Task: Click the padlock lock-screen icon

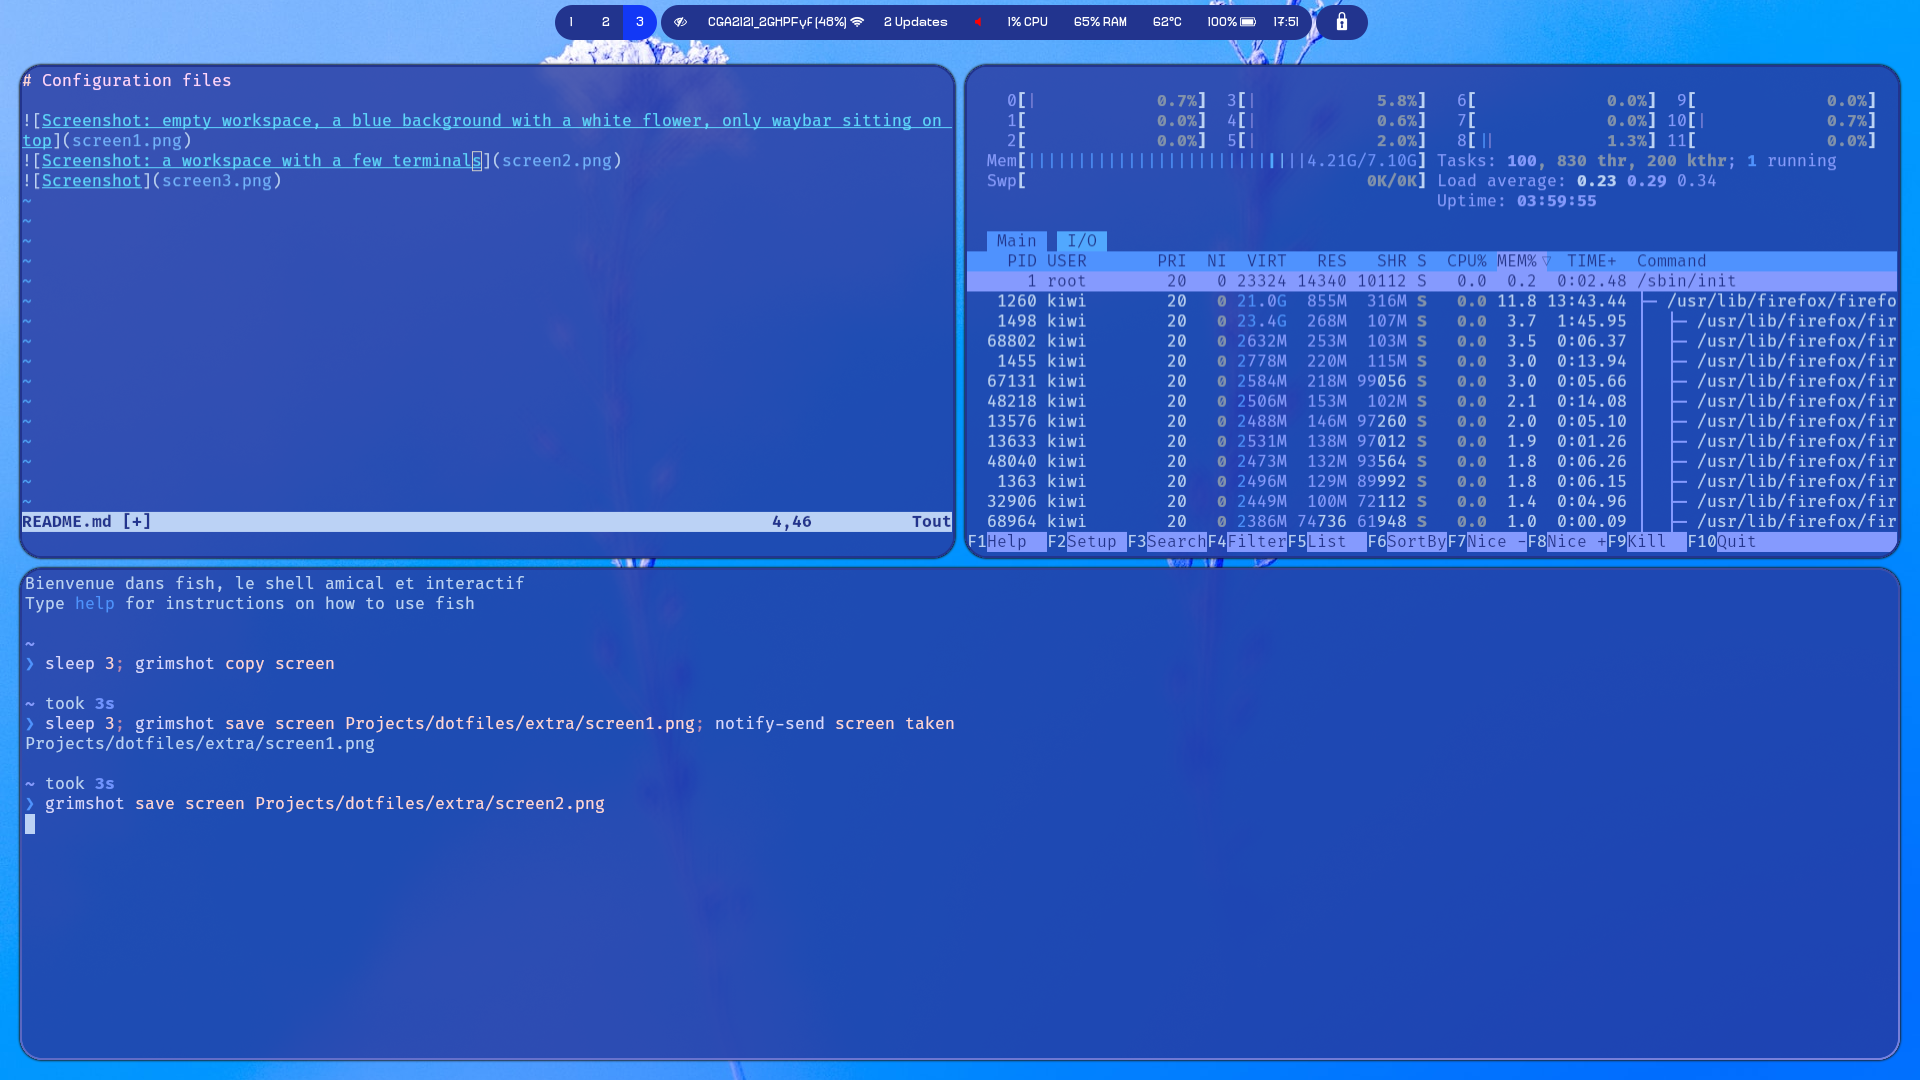Action: (x=1342, y=22)
